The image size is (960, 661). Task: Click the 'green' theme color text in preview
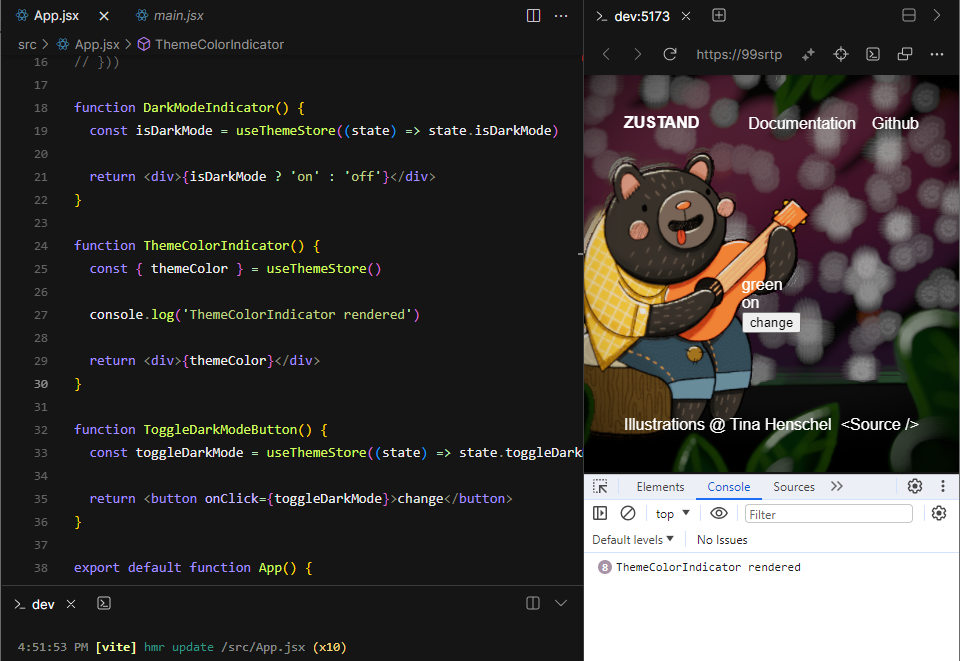[x=762, y=285]
